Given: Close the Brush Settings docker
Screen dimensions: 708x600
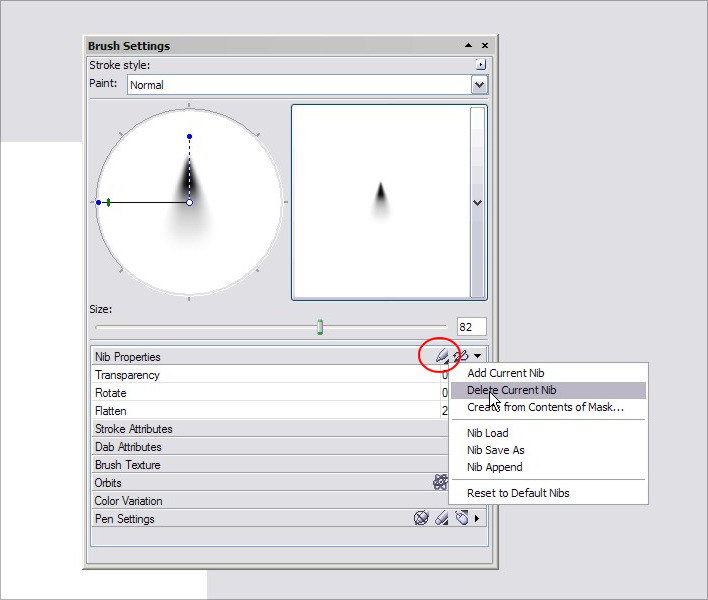Looking at the screenshot, I should click(485, 45).
